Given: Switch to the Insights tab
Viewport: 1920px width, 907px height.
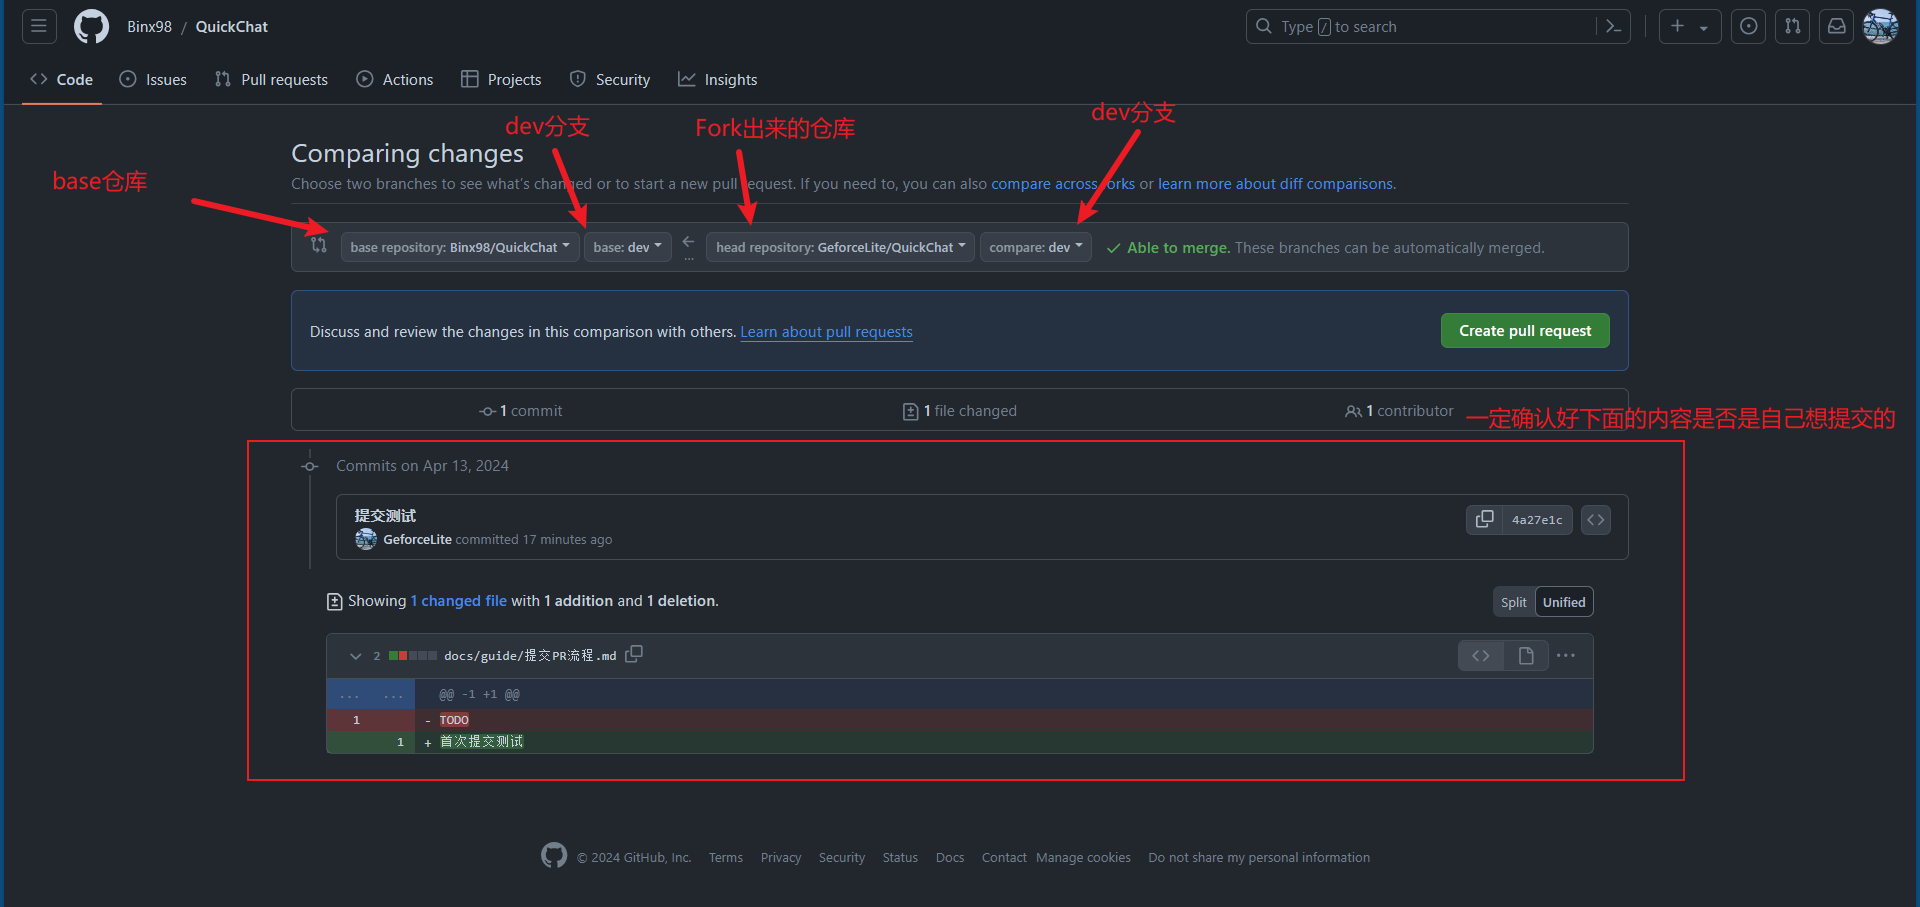Looking at the screenshot, I should pyautogui.click(x=718, y=79).
